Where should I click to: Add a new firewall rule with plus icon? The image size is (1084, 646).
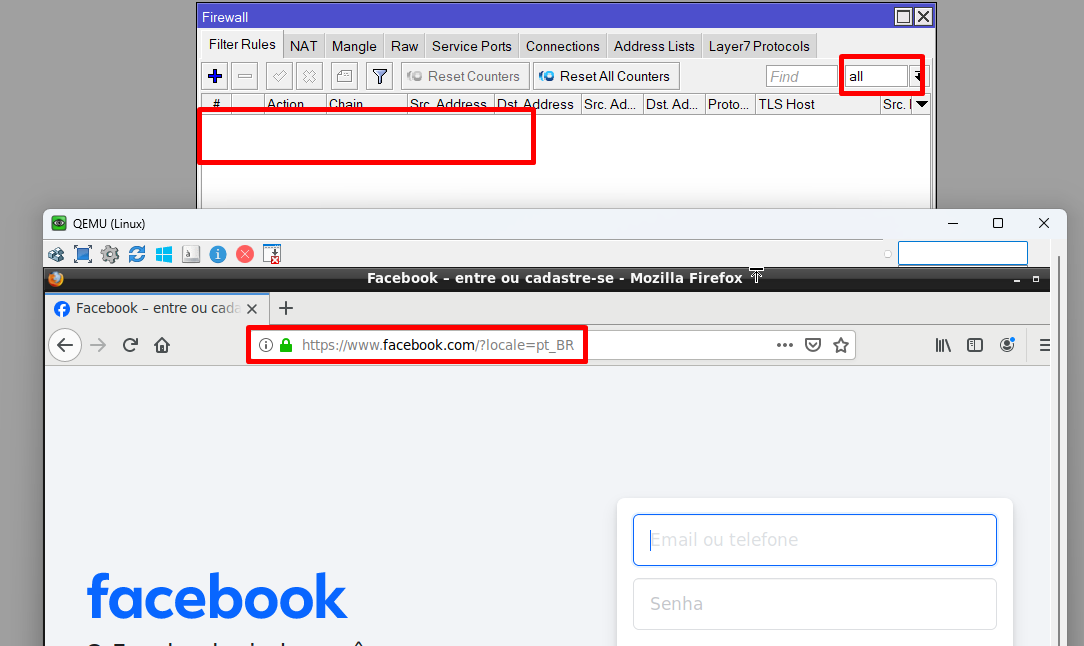point(215,76)
